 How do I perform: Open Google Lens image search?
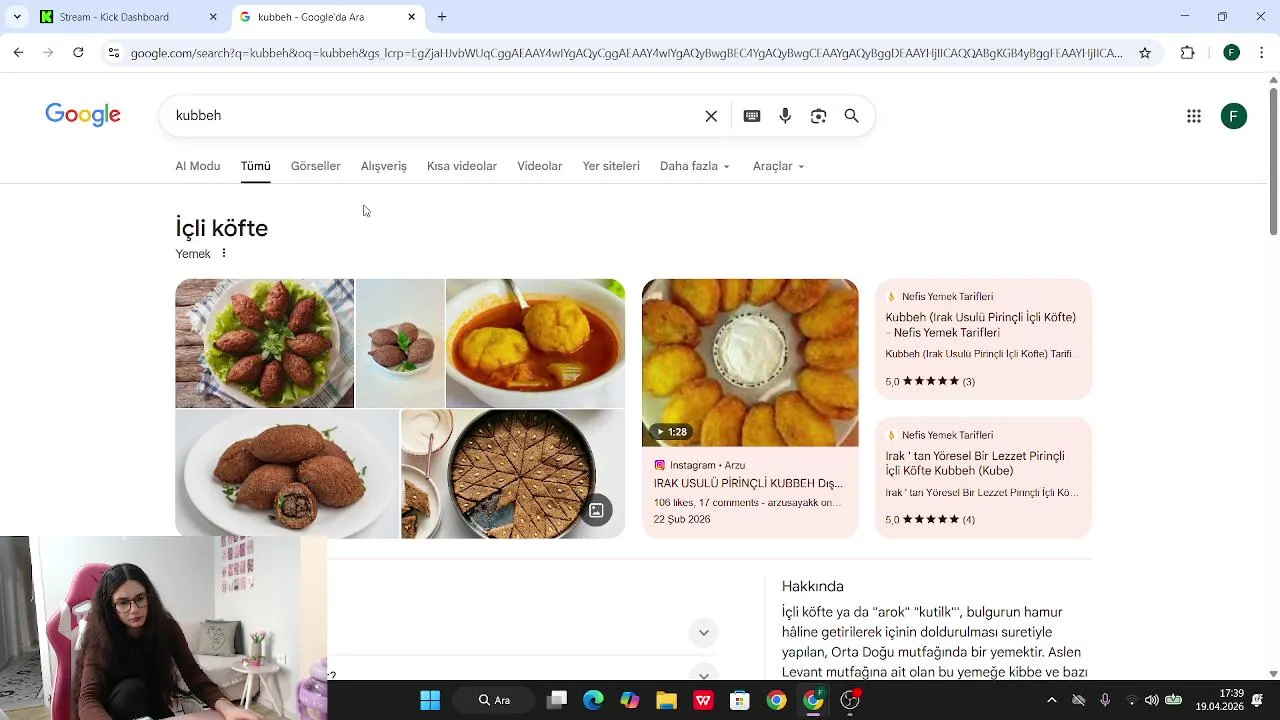818,116
